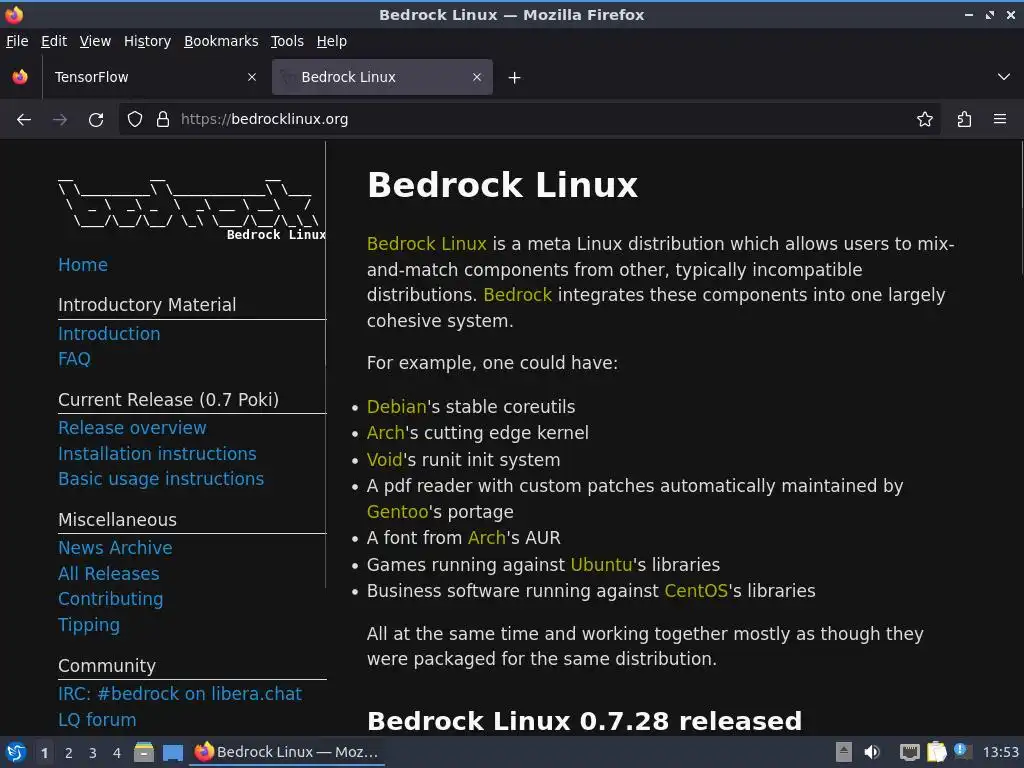Click the volume speaker tray icon
The height and width of the screenshot is (768, 1024).
click(x=871, y=752)
